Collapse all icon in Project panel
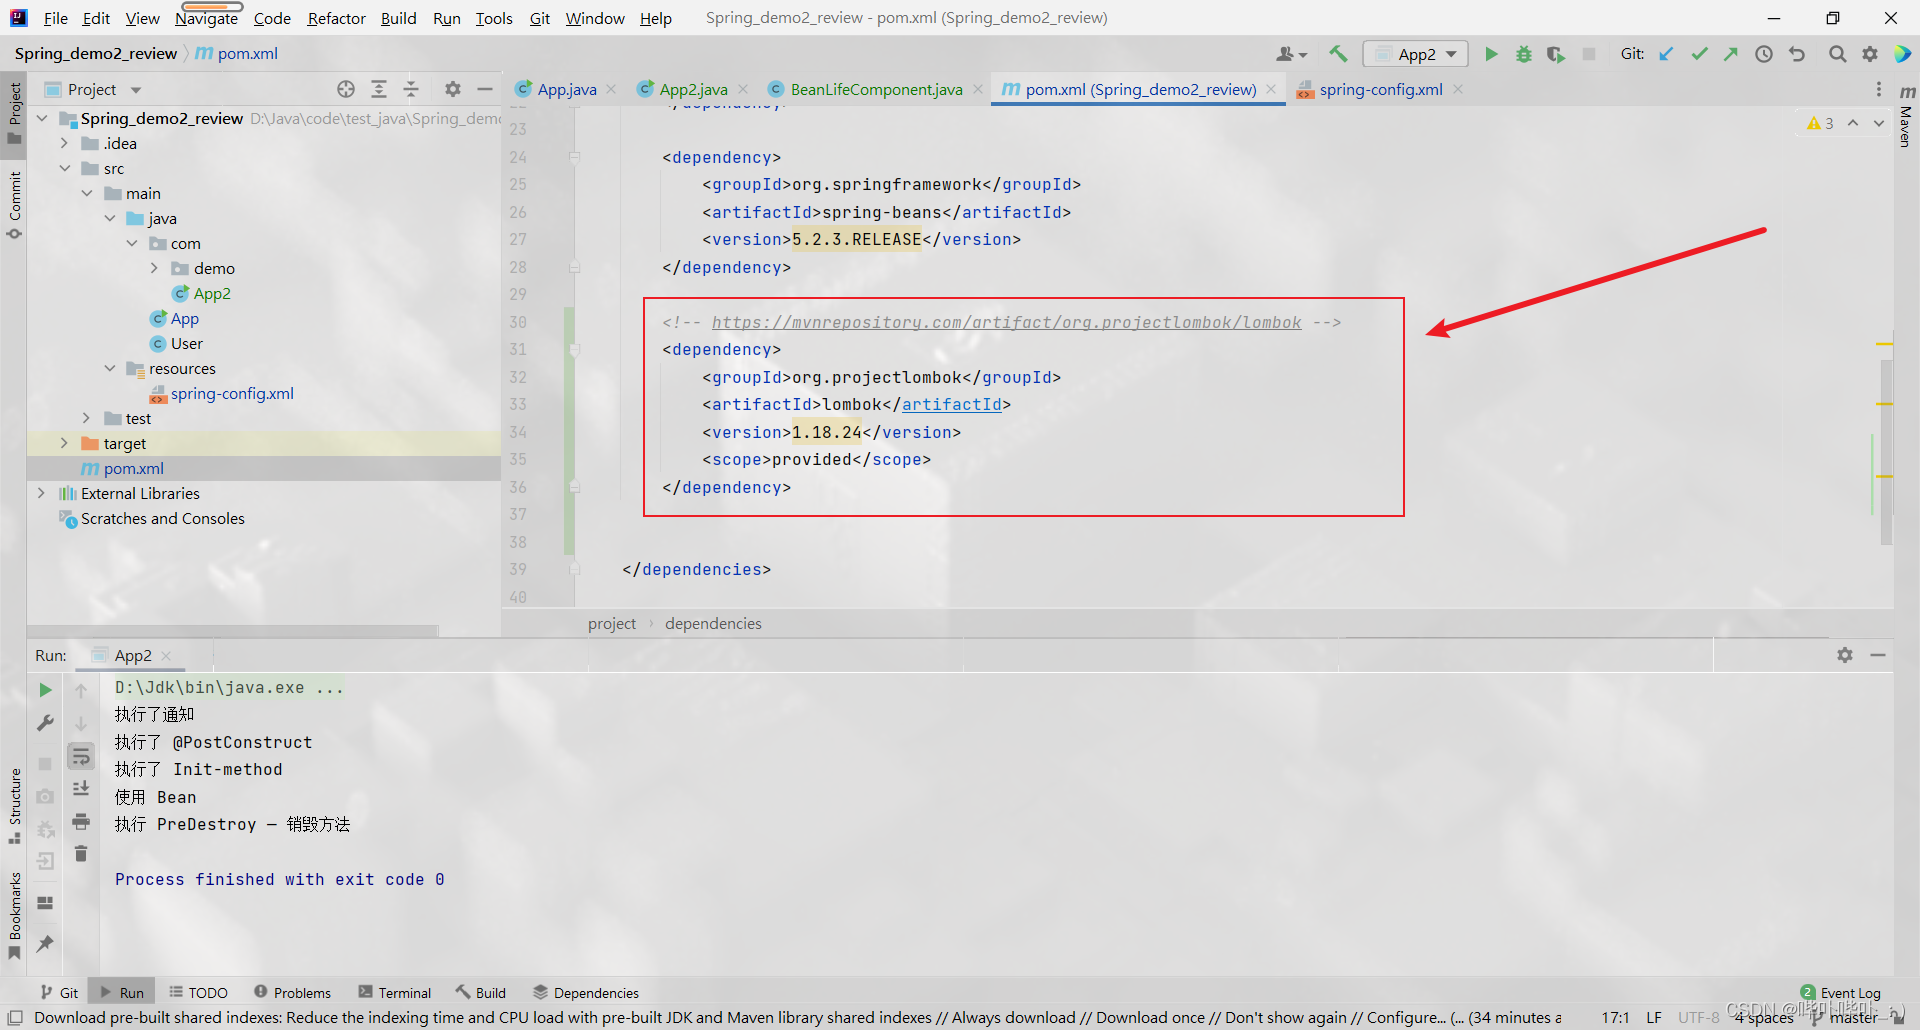Screen dimensions: 1920x1030 coord(411,89)
